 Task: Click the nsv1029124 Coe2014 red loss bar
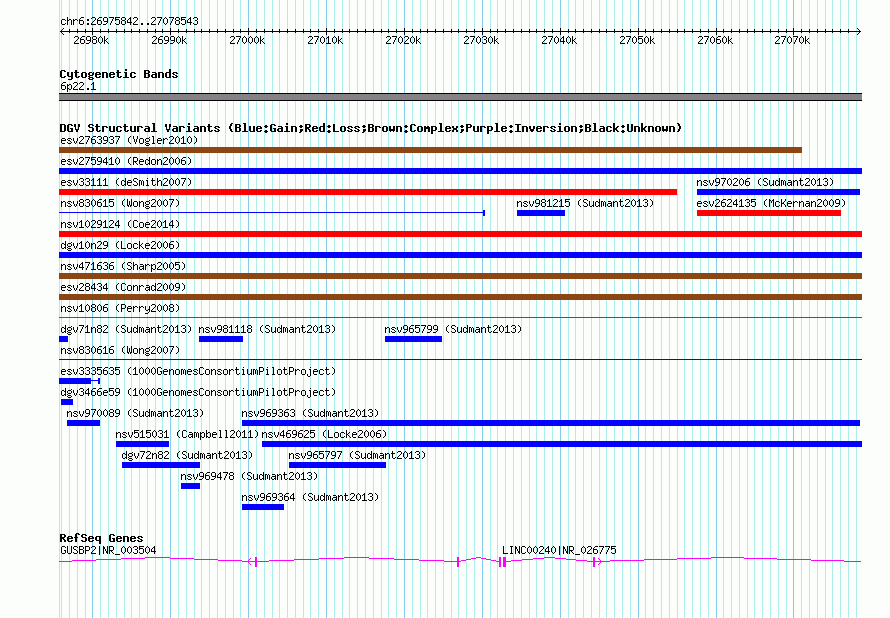[x=460, y=234]
